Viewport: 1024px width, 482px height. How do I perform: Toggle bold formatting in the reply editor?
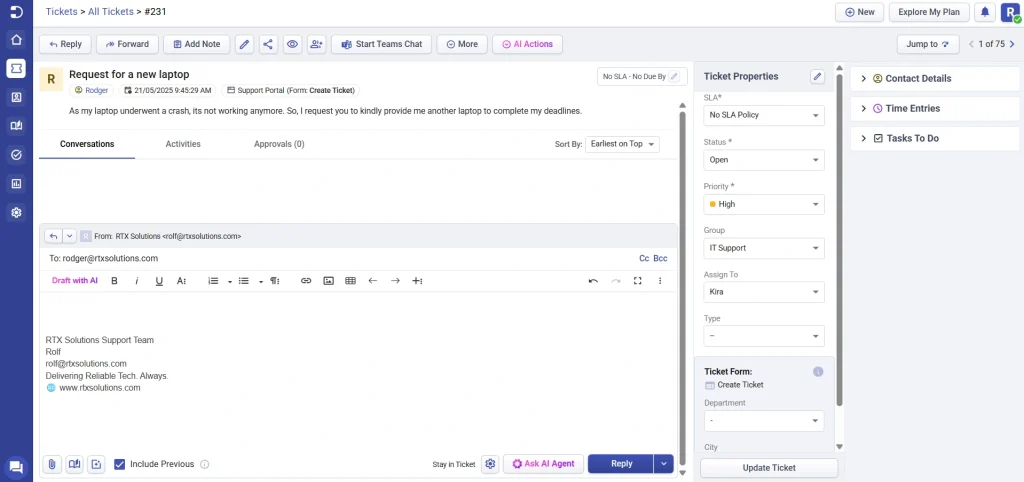click(x=114, y=281)
